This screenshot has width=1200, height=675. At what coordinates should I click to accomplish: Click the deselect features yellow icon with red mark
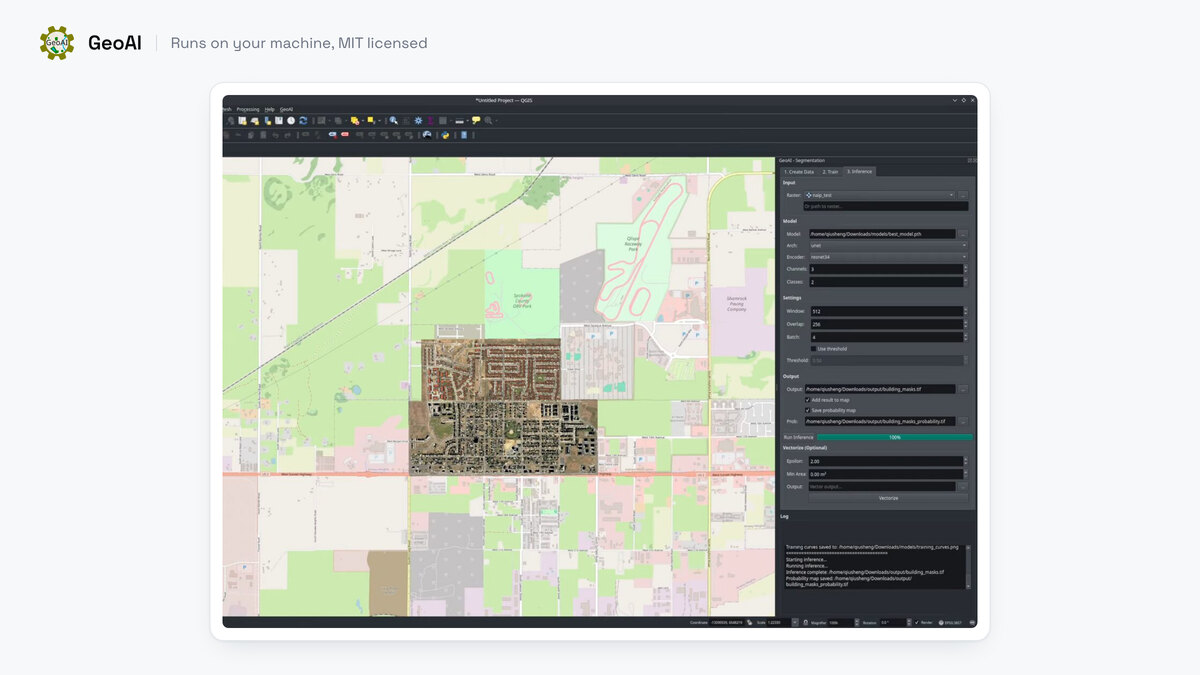click(354, 120)
